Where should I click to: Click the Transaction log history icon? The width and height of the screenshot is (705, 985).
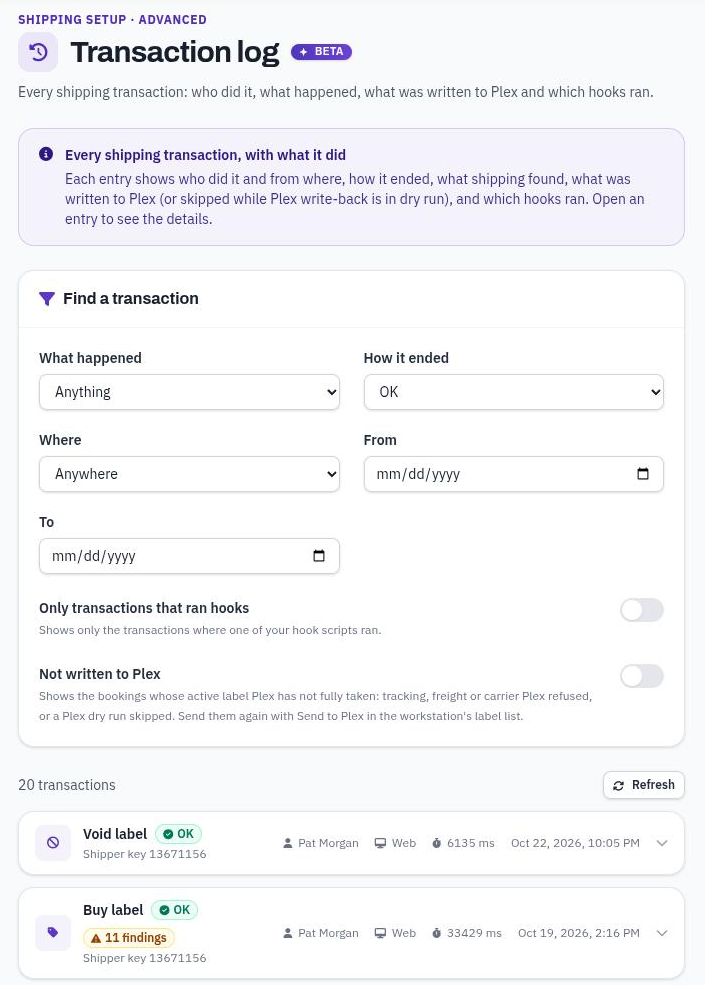click(38, 52)
